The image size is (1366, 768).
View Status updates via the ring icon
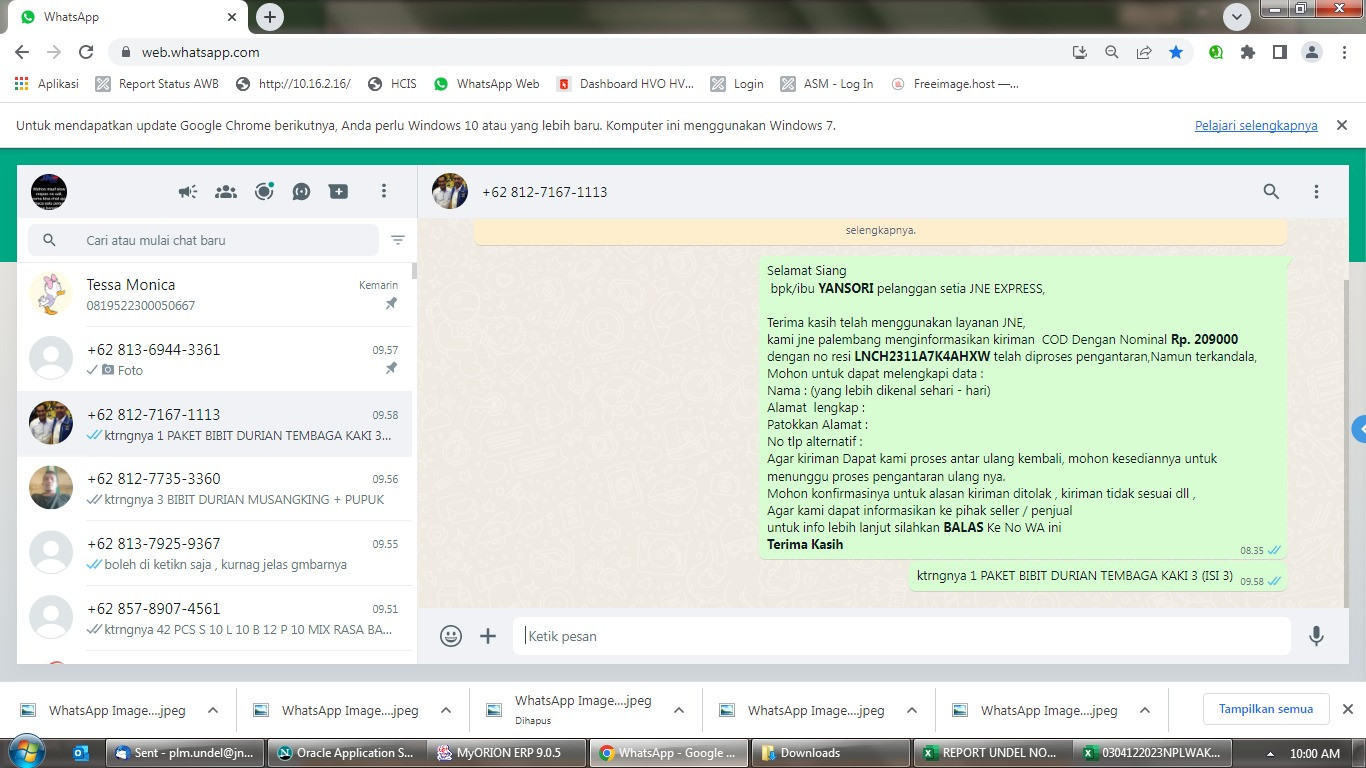click(x=264, y=192)
